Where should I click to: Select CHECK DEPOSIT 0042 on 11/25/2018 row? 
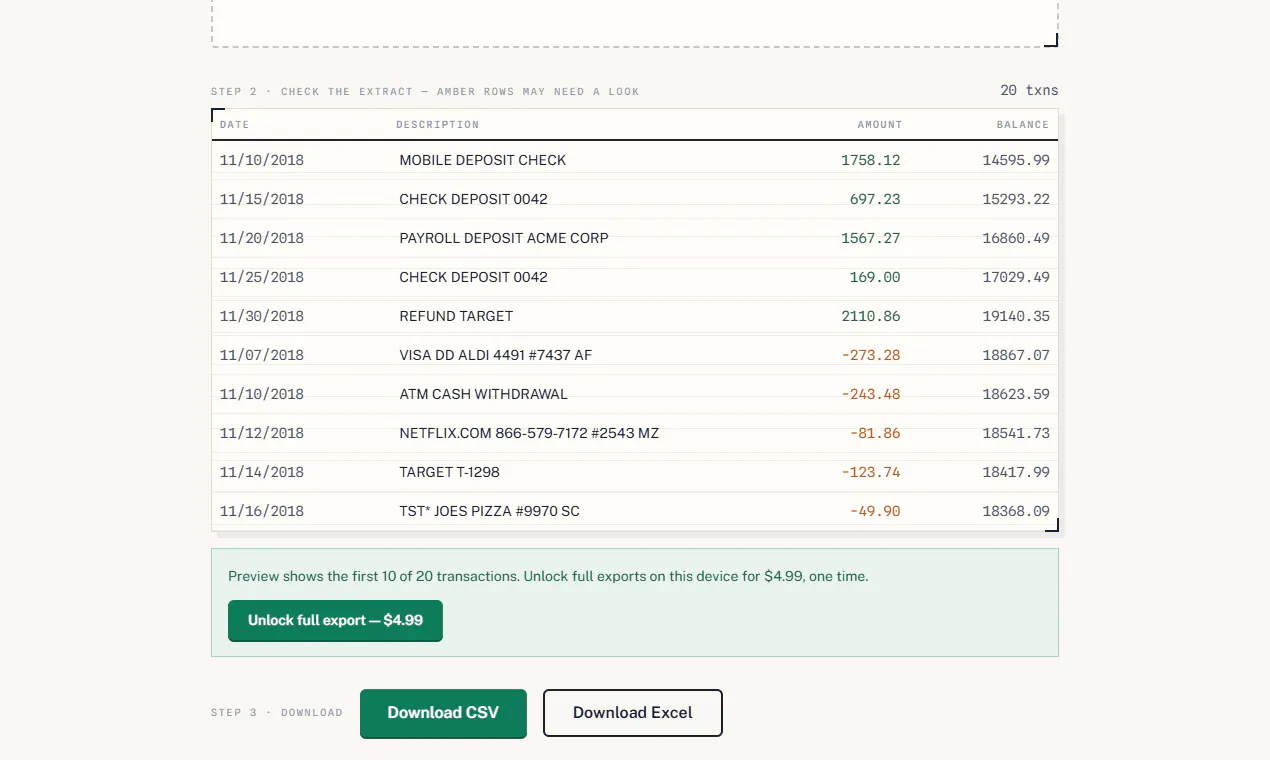(x=474, y=277)
